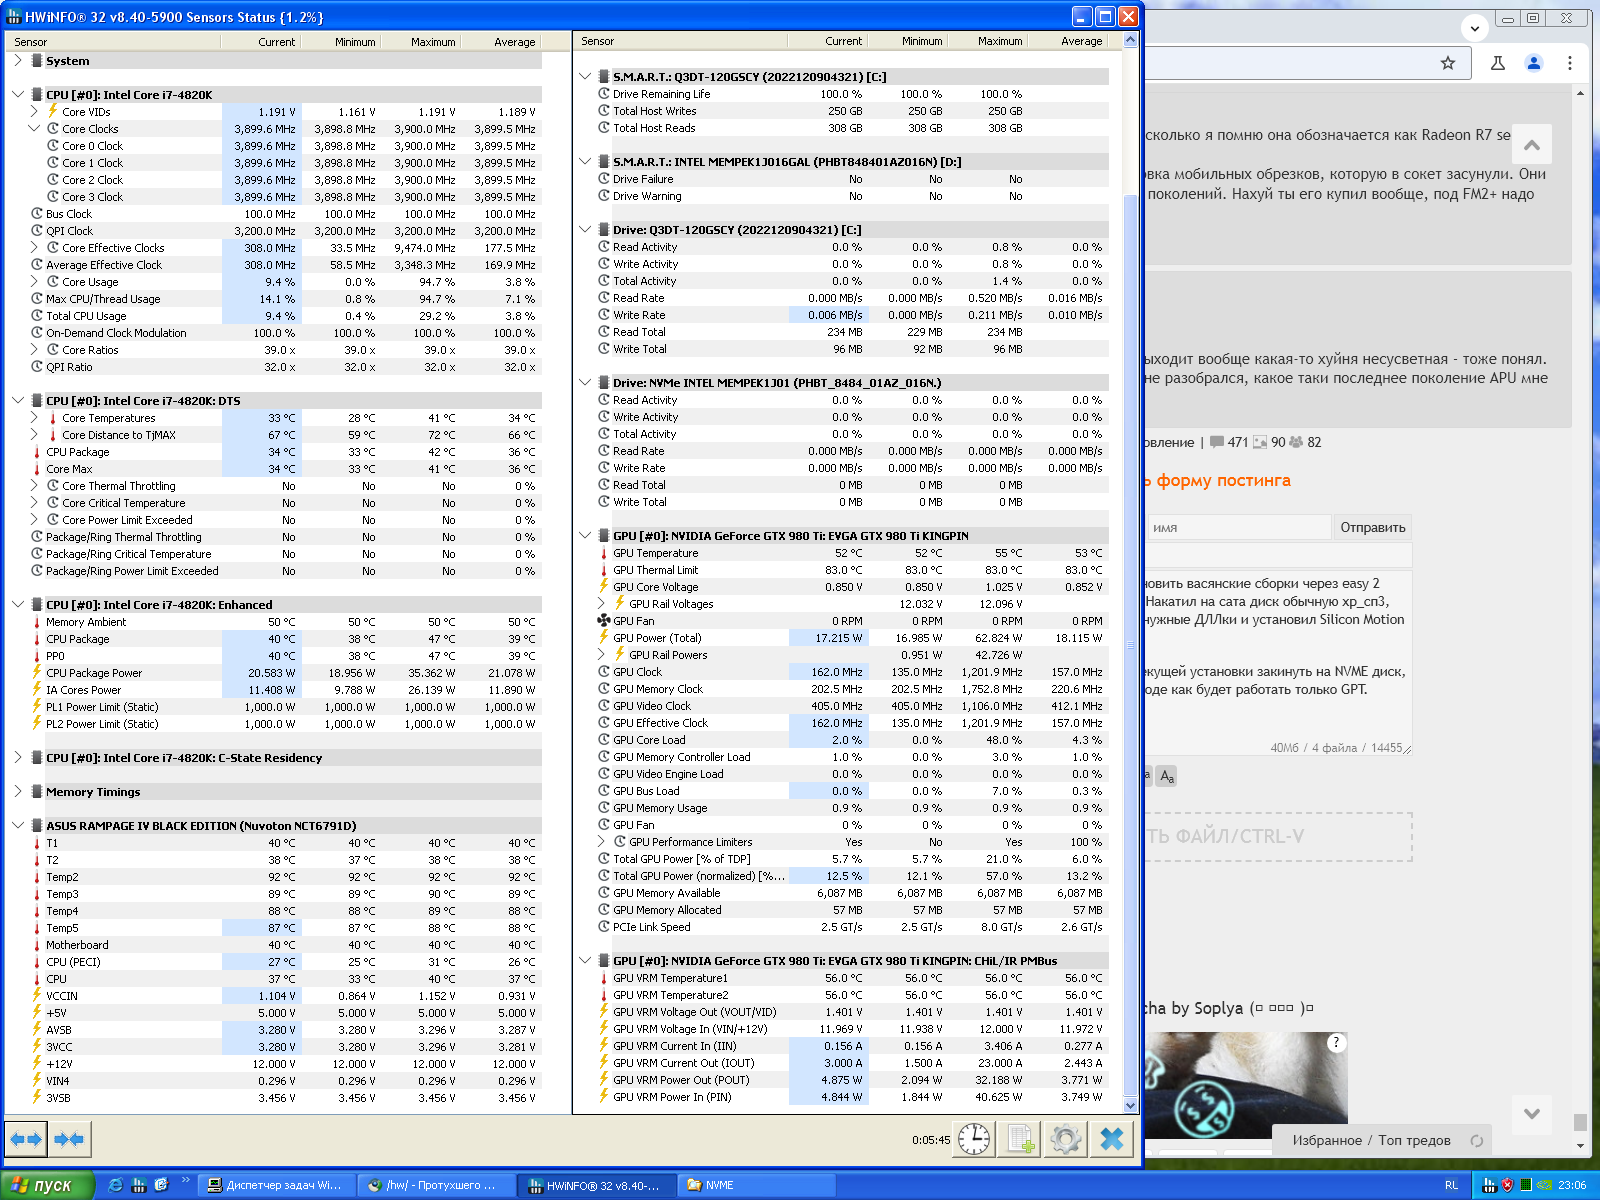This screenshot has height=1200, width=1600.
Task: Expand the Core Effective Clocks row
Action: pyautogui.click(x=34, y=248)
